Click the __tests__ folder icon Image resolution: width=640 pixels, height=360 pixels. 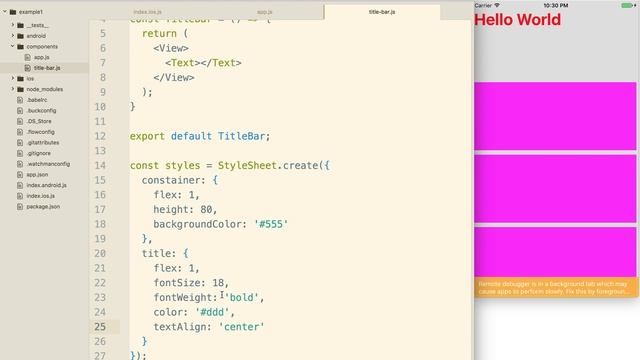20,25
